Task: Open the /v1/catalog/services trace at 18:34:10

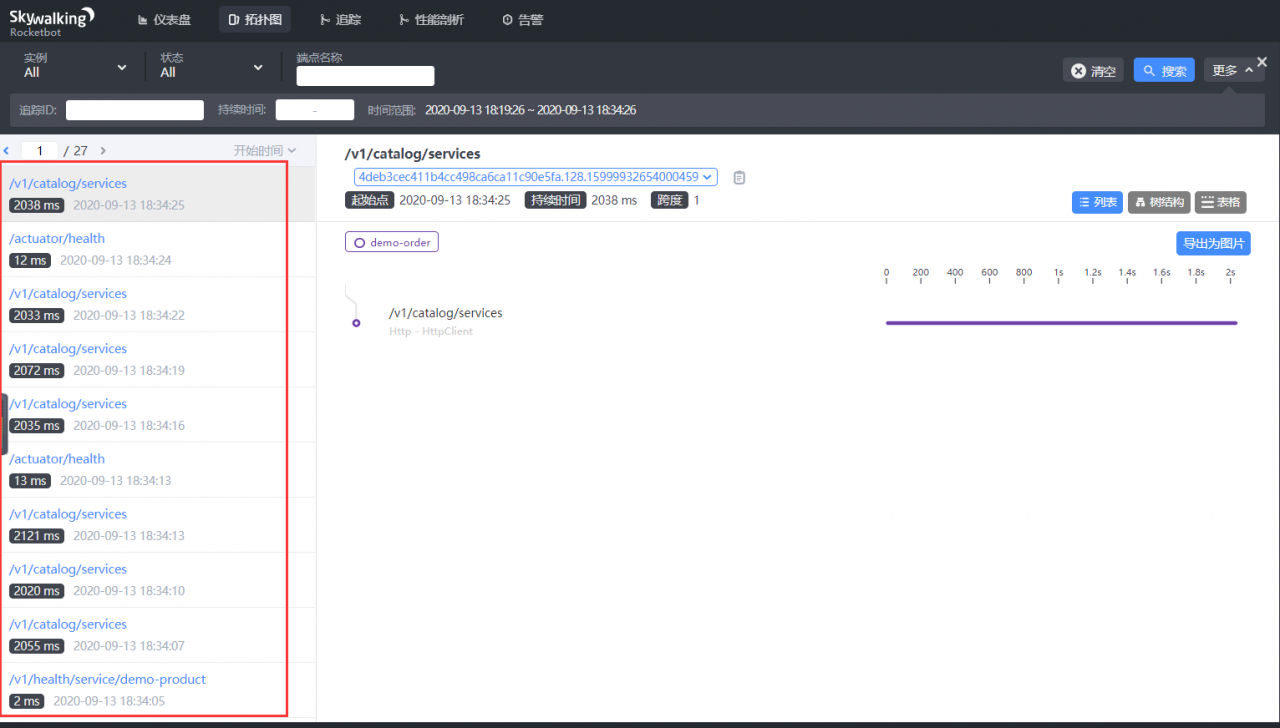Action: point(158,579)
